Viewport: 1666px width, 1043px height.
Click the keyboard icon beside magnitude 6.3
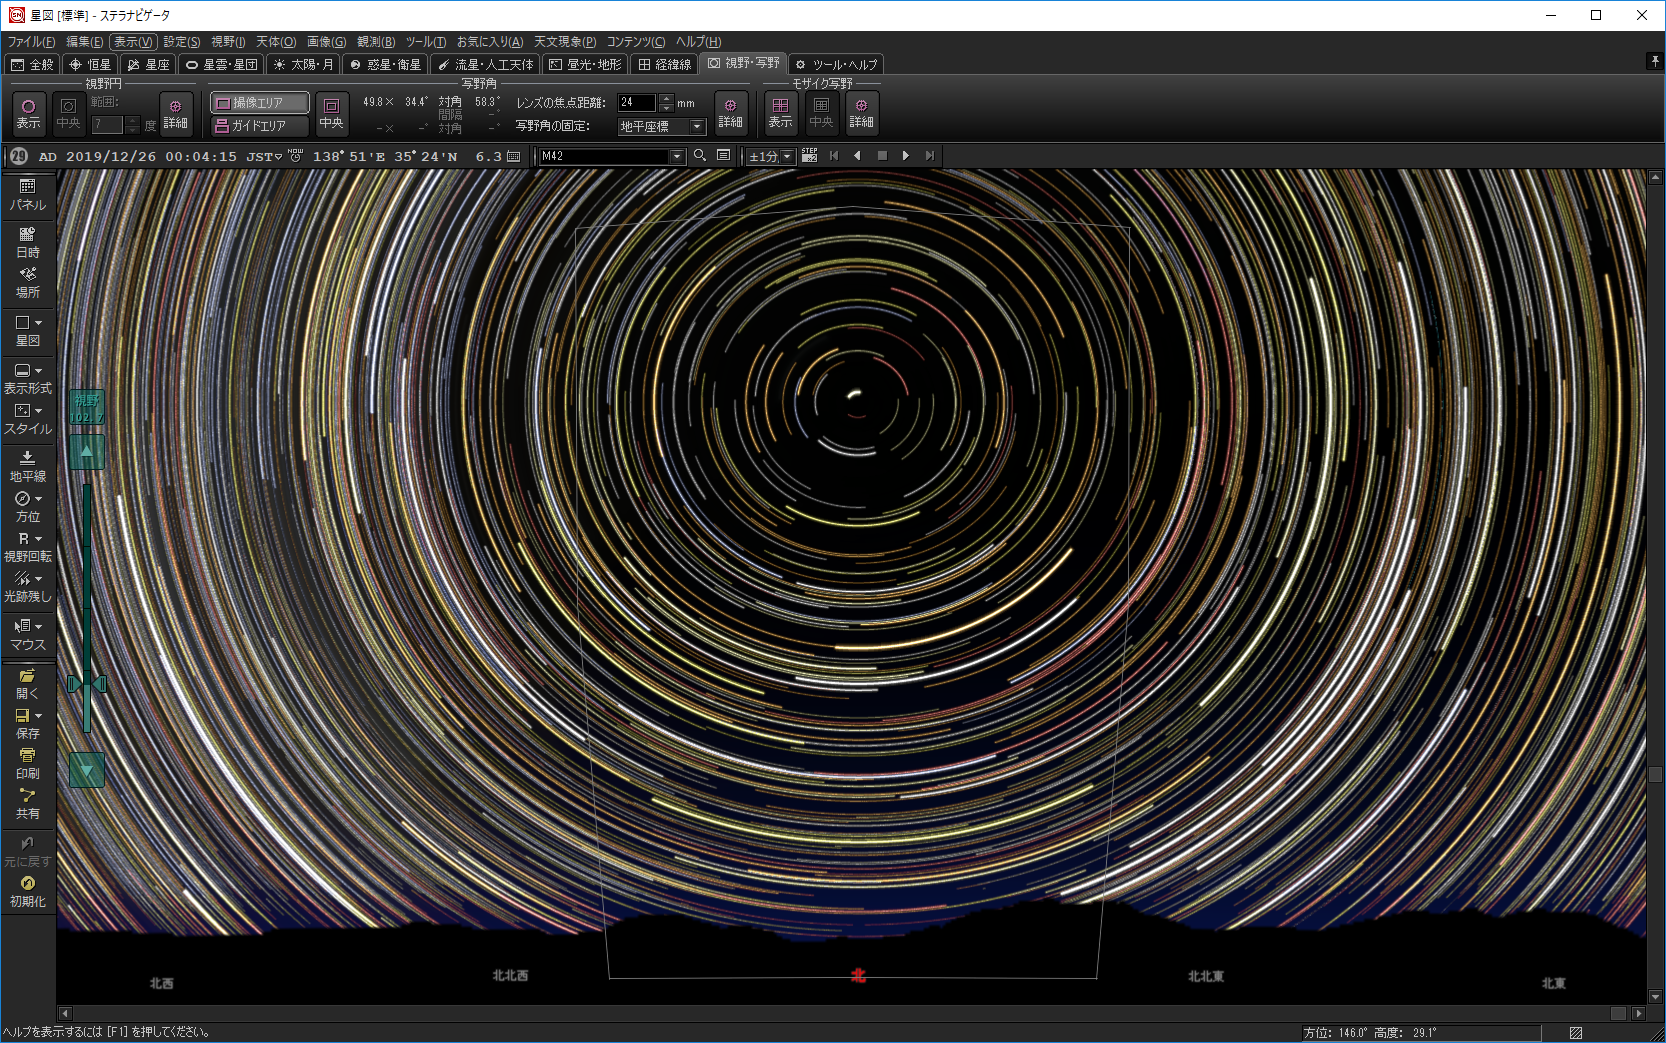pos(514,156)
